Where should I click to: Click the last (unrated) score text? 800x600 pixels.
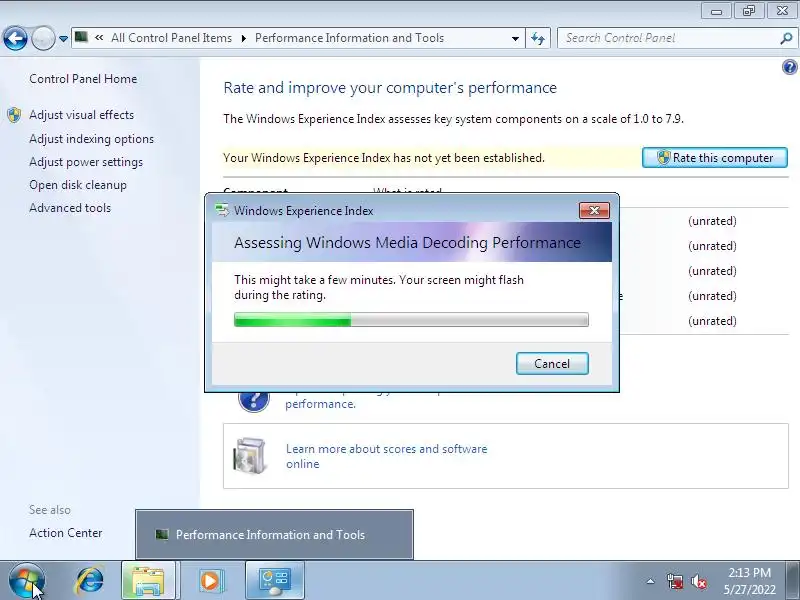coord(712,321)
